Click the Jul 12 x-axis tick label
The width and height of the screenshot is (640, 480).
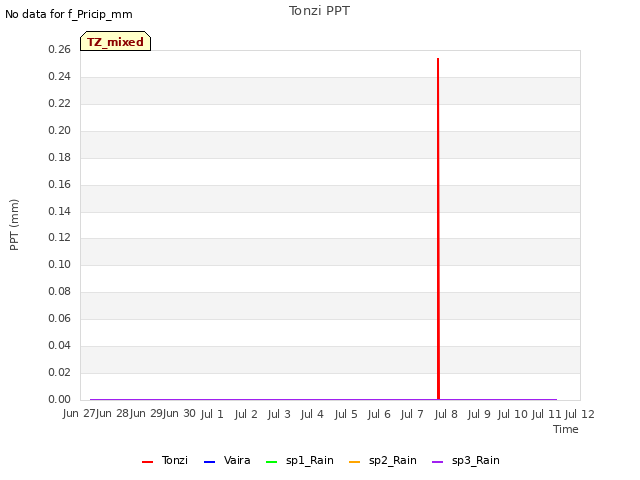pos(580,414)
